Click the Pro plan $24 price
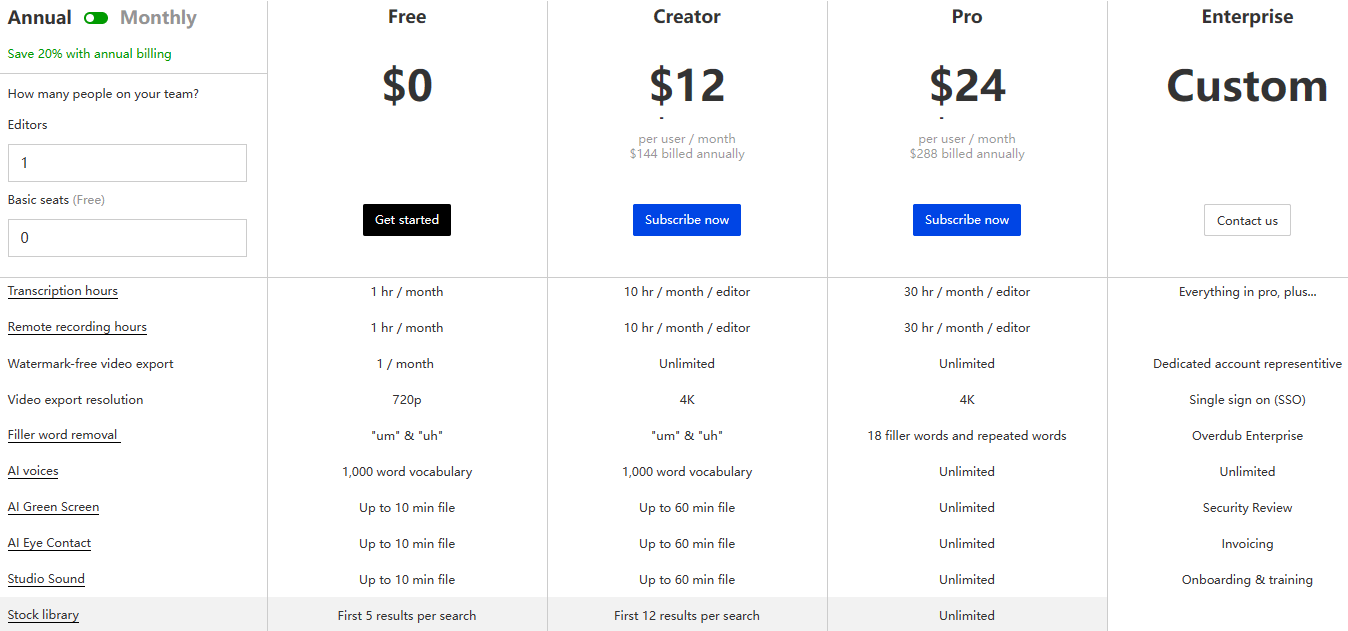This screenshot has height=631, width=1348. 967,85
